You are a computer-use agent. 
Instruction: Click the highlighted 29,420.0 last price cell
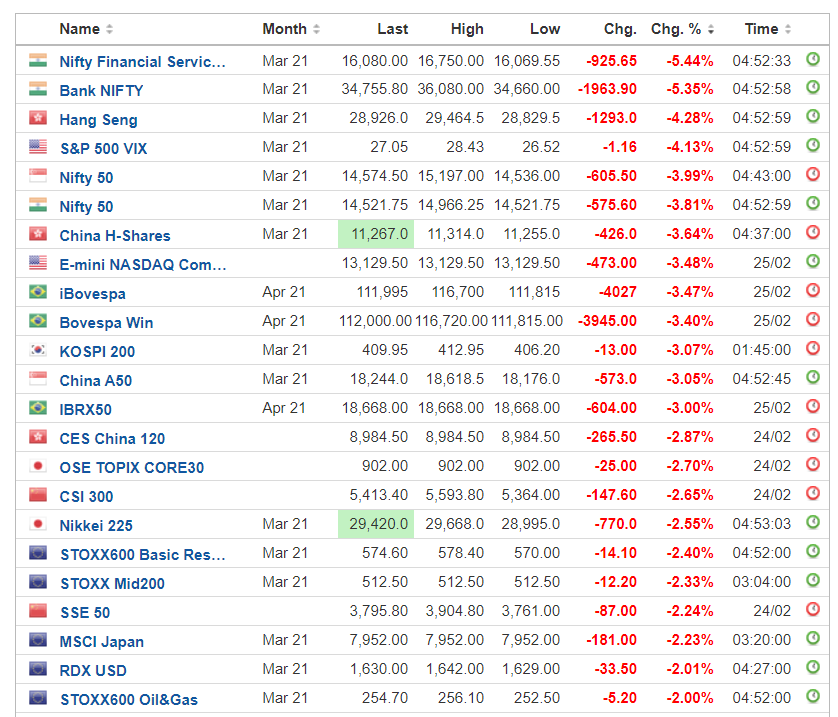376,524
